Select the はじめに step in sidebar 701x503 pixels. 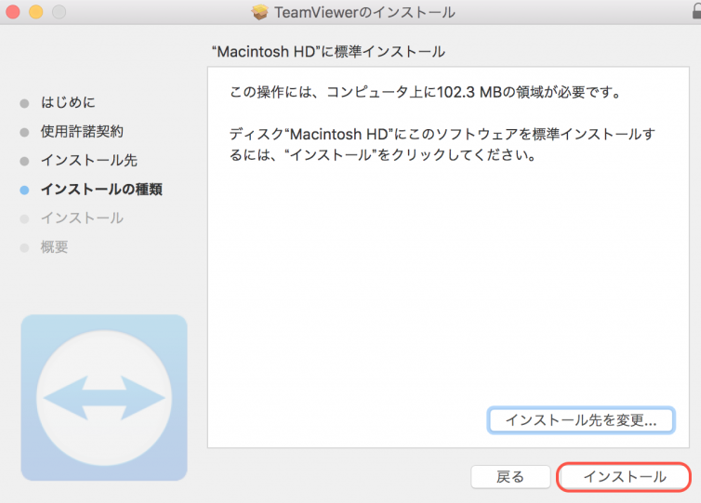tap(68, 102)
